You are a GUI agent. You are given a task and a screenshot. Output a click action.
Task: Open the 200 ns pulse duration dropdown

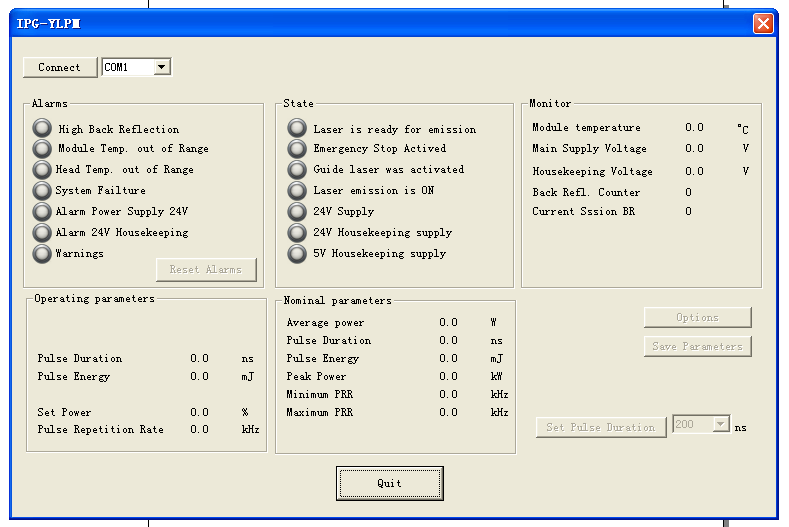[x=721, y=424]
